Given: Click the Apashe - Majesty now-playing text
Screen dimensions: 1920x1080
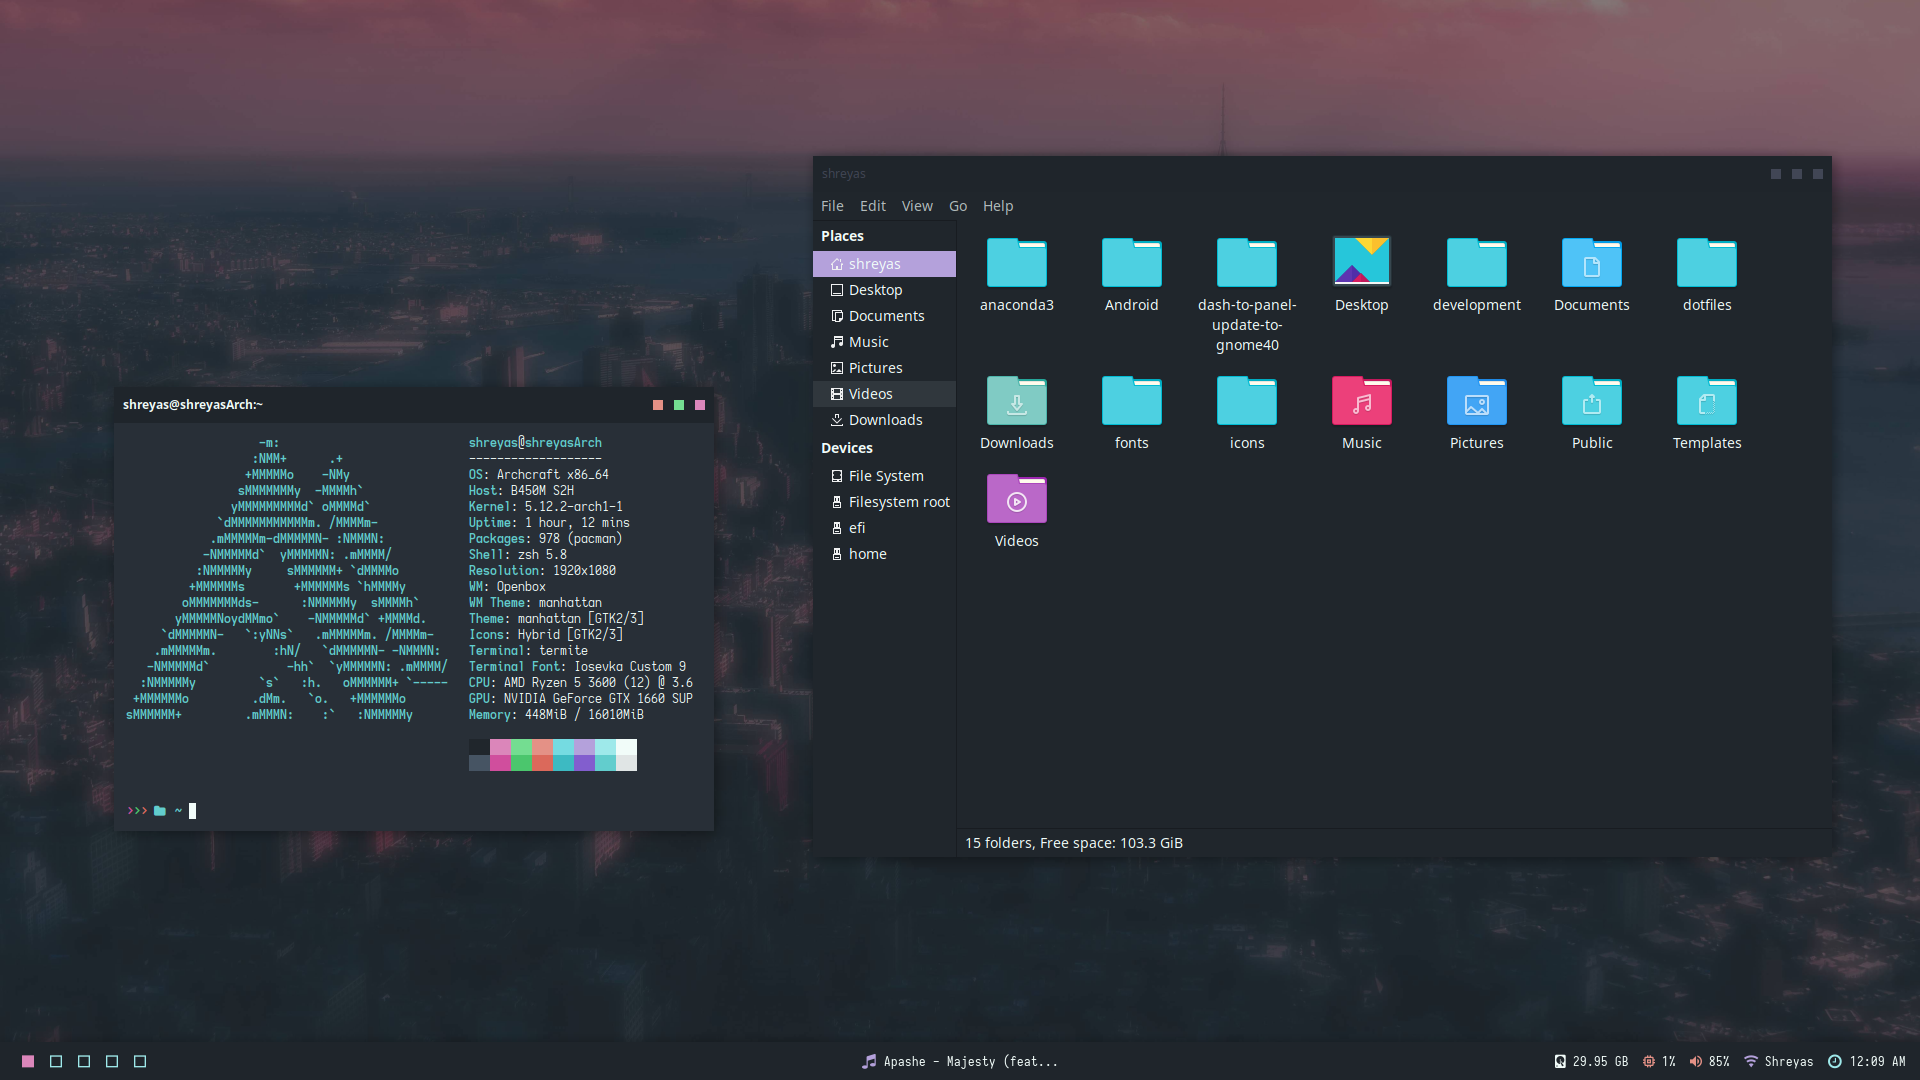Looking at the screenshot, I should coord(969,1062).
